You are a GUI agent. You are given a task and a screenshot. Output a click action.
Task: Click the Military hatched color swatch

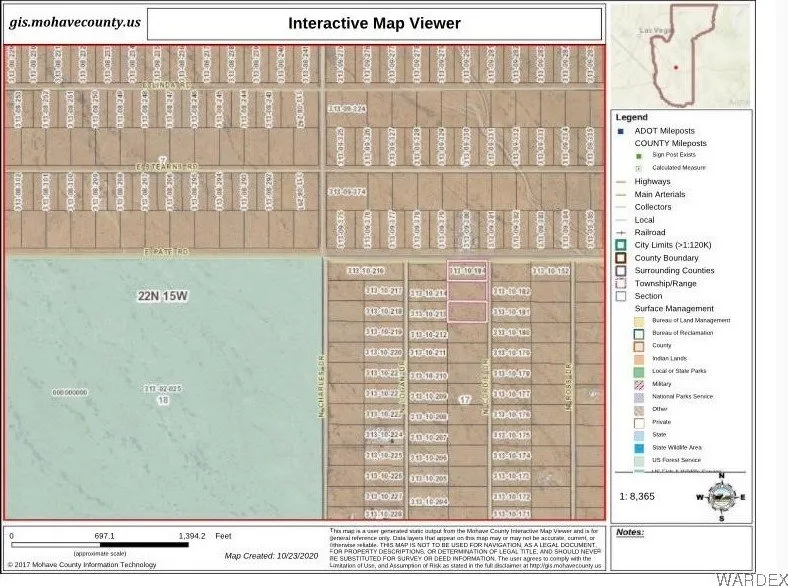pos(637,384)
